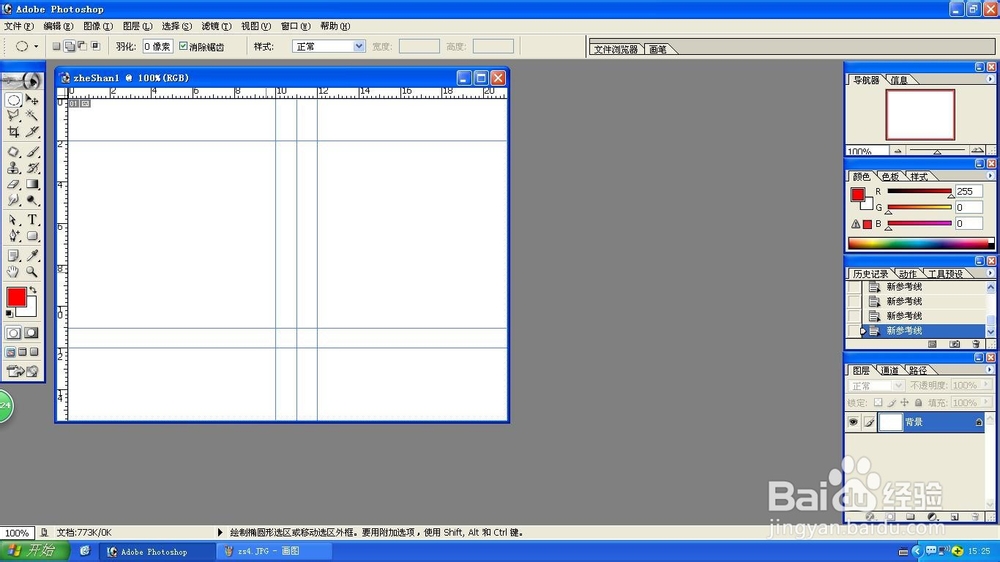
Task: Open the 编辑 (Edit) menu
Action: click(x=58, y=26)
